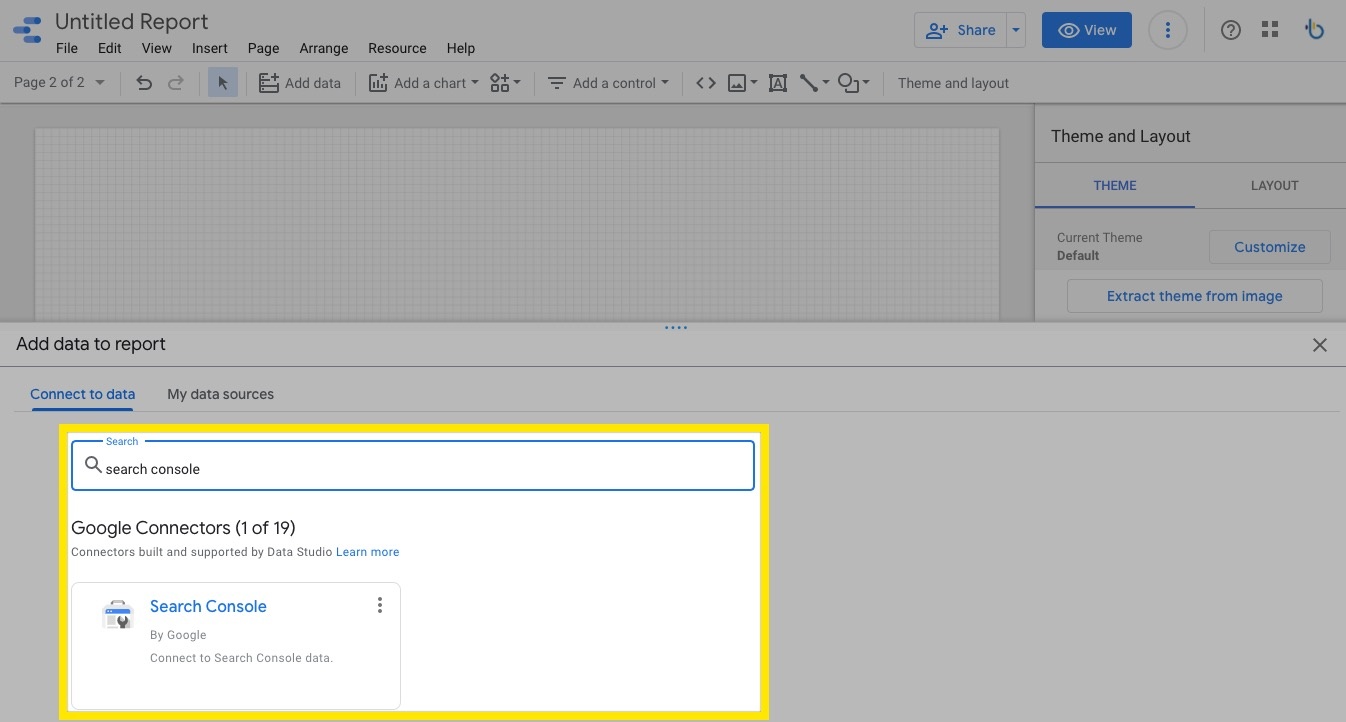Open the Line tool dropdown
The image size is (1346, 722).
pos(814,83)
